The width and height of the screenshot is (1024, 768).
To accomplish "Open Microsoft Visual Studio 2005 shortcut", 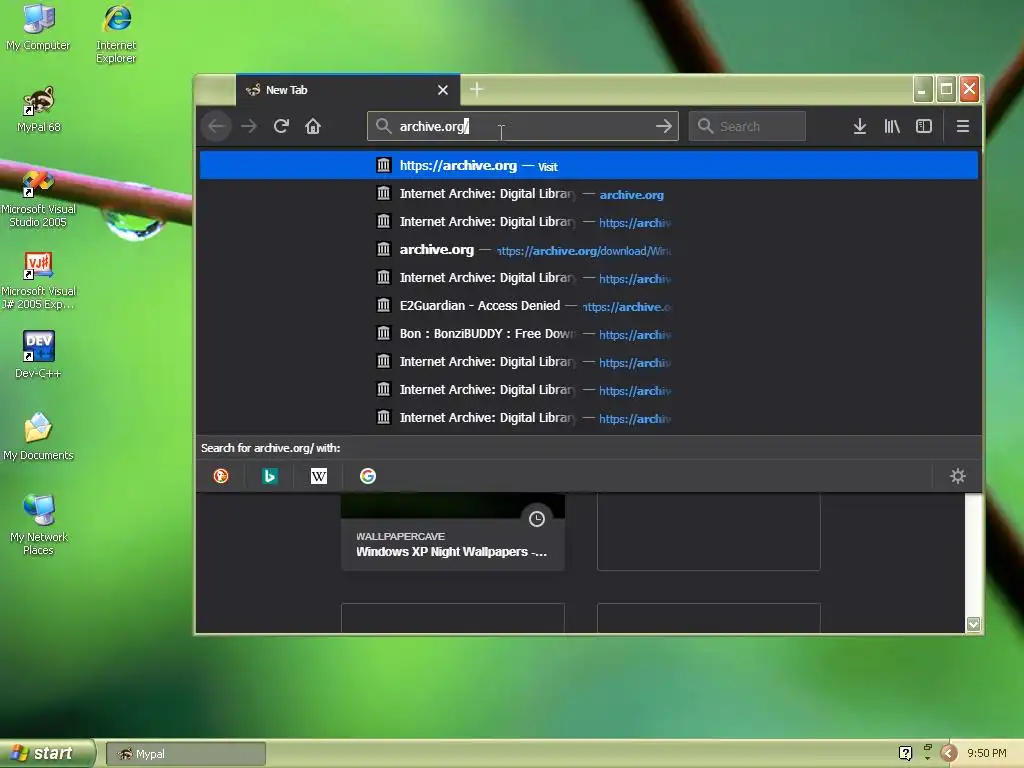I will (38, 199).
